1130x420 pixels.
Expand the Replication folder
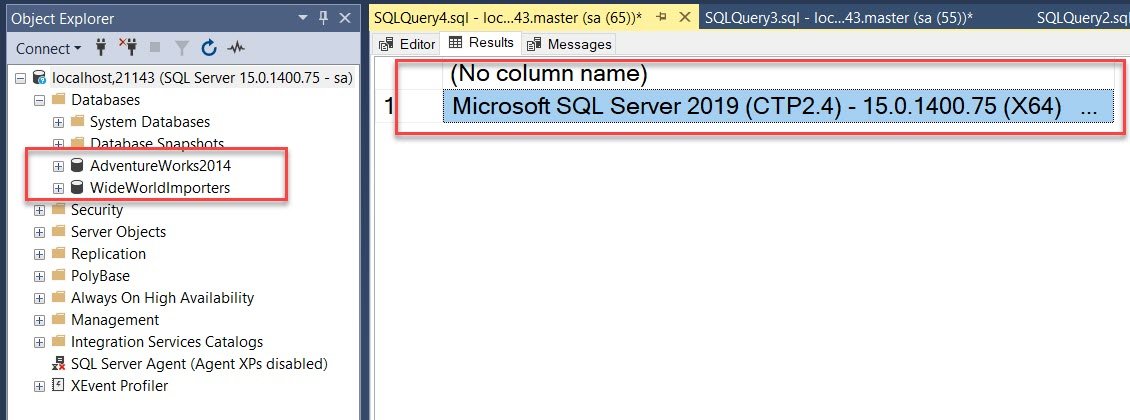(x=40, y=254)
